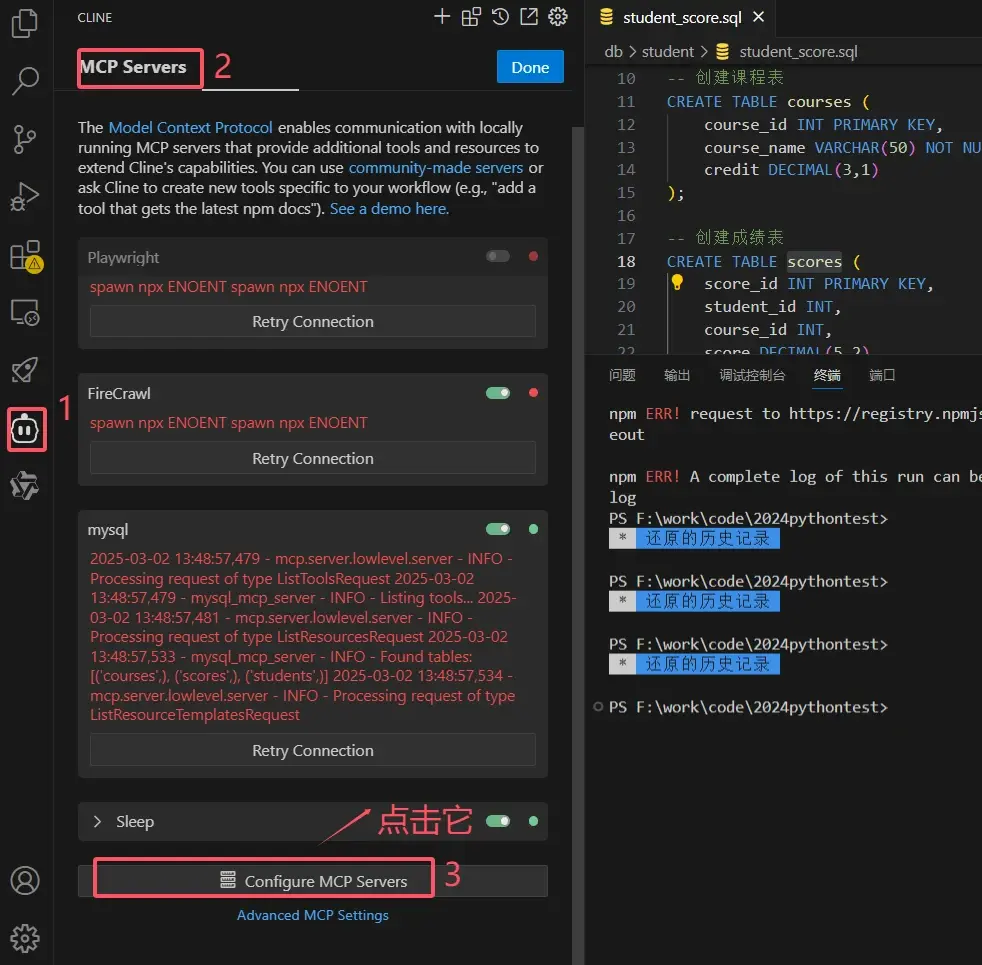Turn off the mysql server toggle
Screen dimensions: 982x965
[x=497, y=529]
